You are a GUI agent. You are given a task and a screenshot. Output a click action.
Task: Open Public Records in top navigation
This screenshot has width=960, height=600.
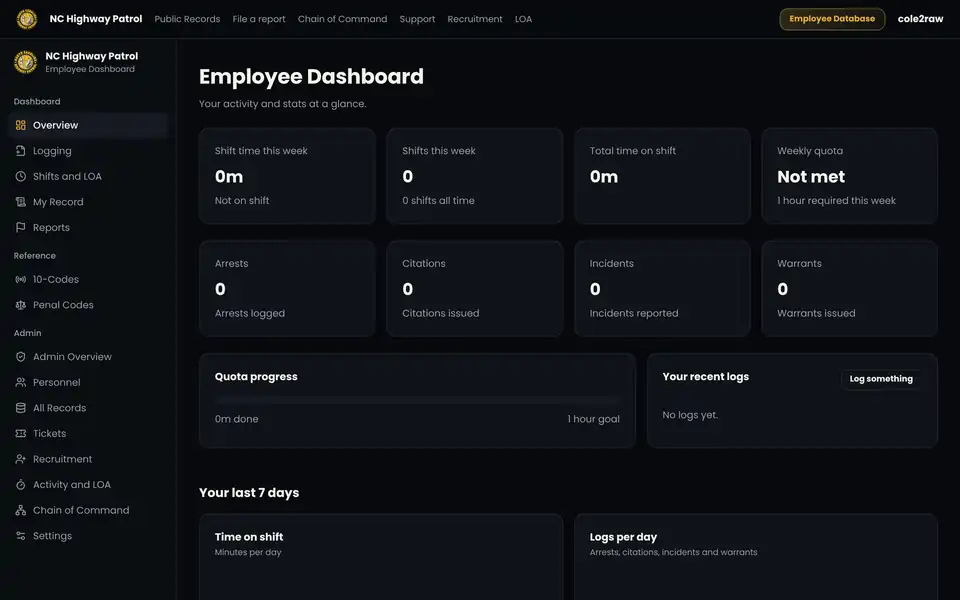(x=187, y=19)
